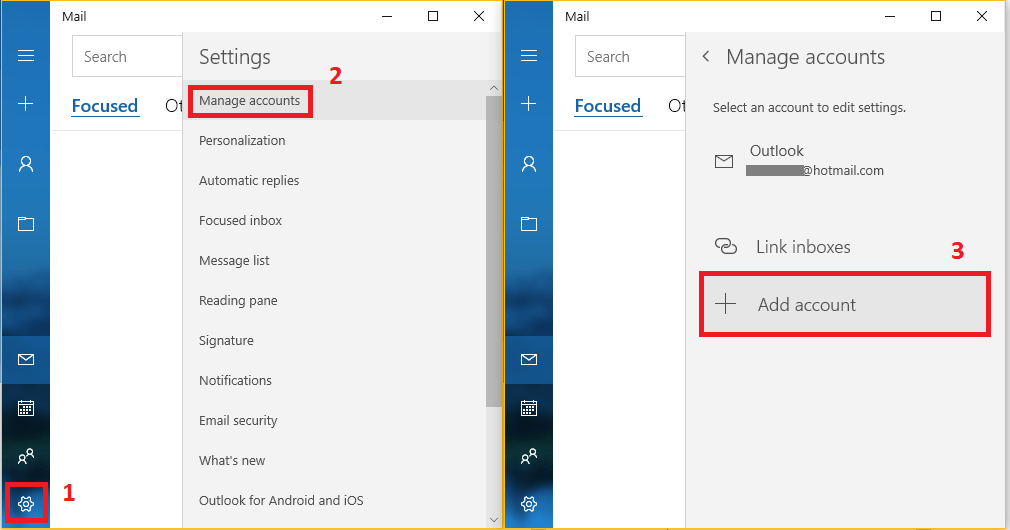The width and height of the screenshot is (1010, 530).
Task: Open Calendar icon in left Mail window
Action: pyautogui.click(x=26, y=408)
